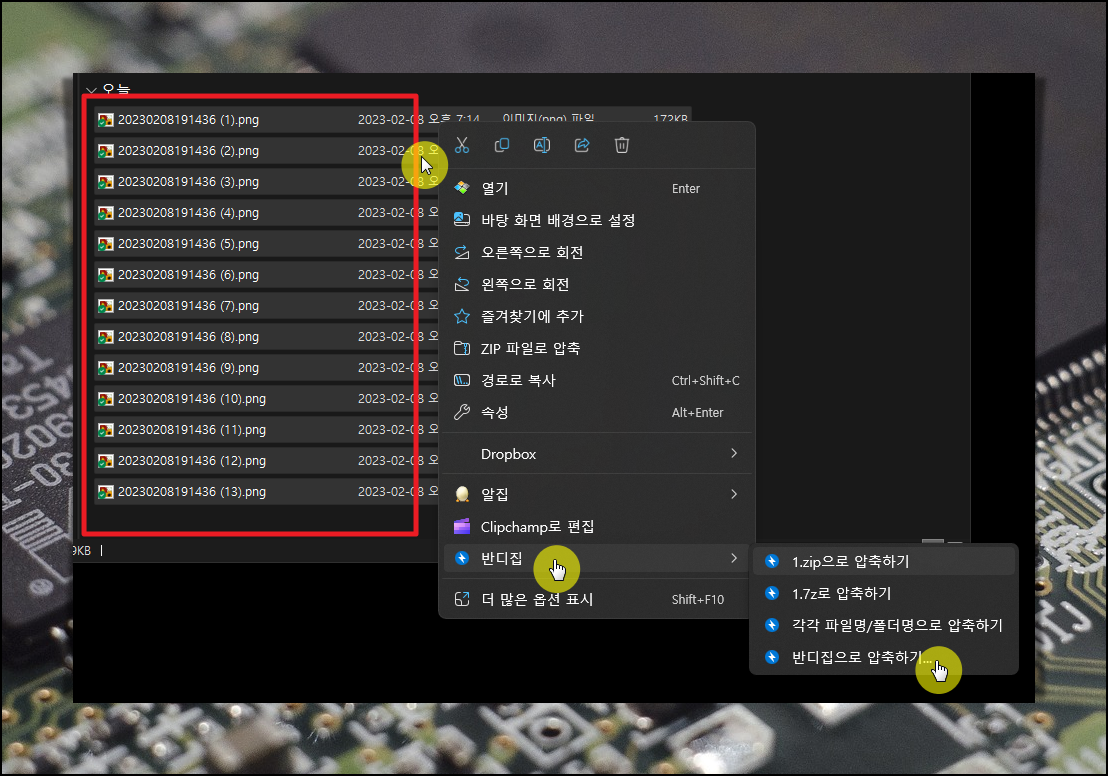The width and height of the screenshot is (1108, 776).
Task: Select 왼쪽으로 회전
Action: click(597, 284)
